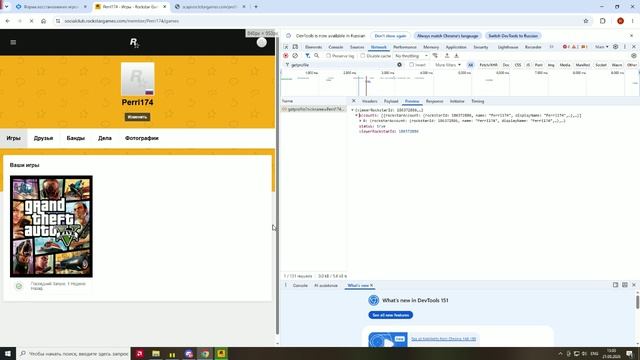Screen dimensions: 640x360
Task: Clear the getprofile filter text icon
Action: (x=399, y=65)
